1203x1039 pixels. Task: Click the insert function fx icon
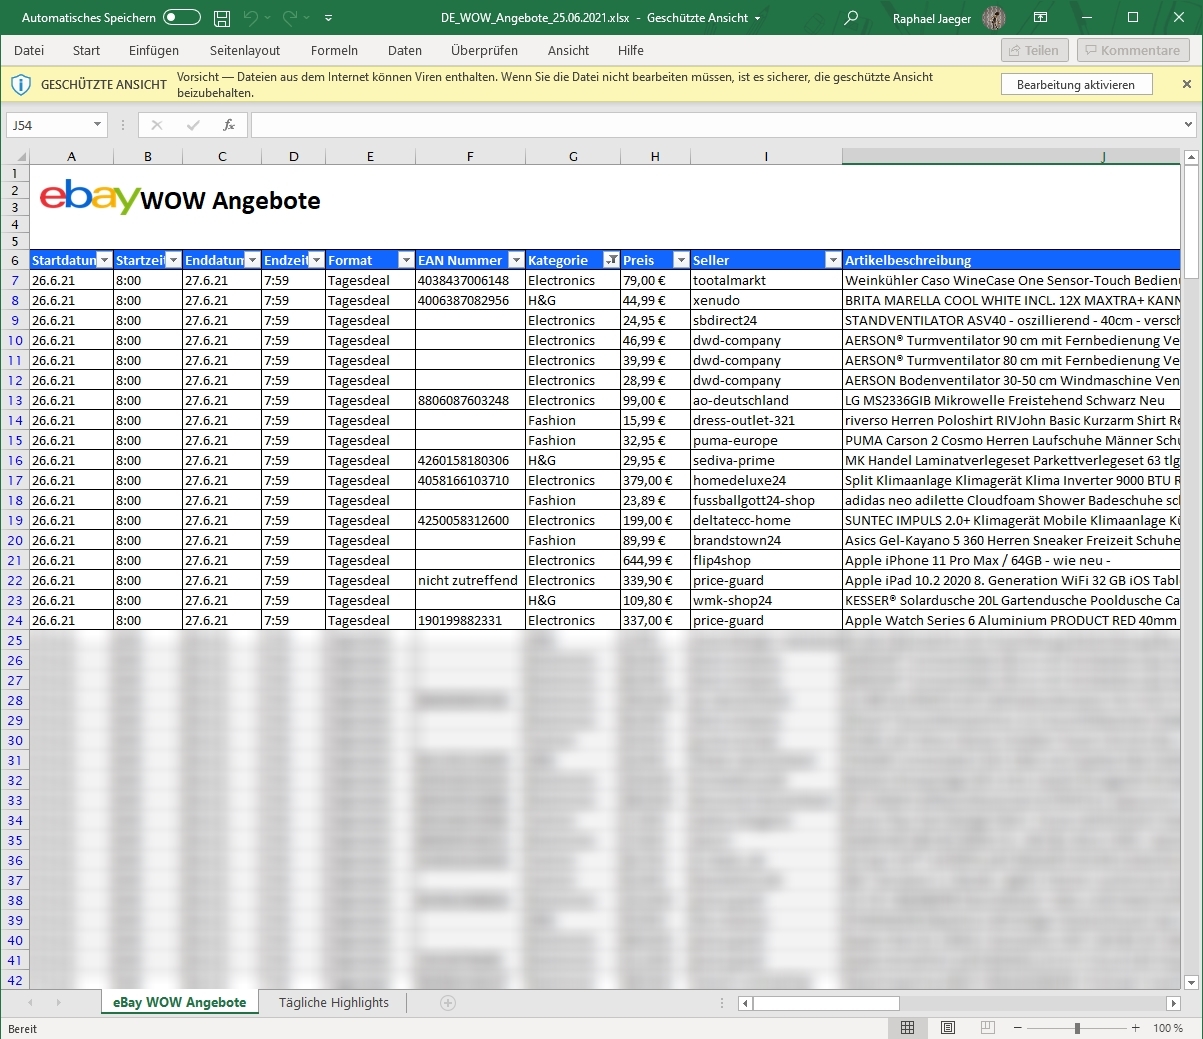[229, 125]
